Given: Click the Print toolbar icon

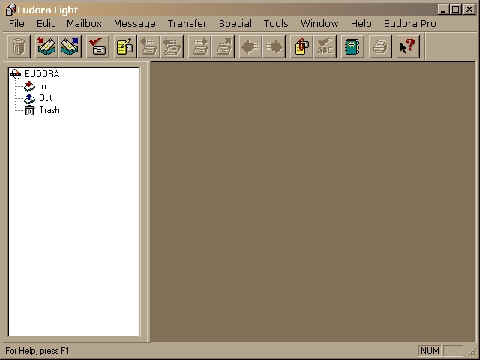Looking at the screenshot, I should (x=380, y=46).
